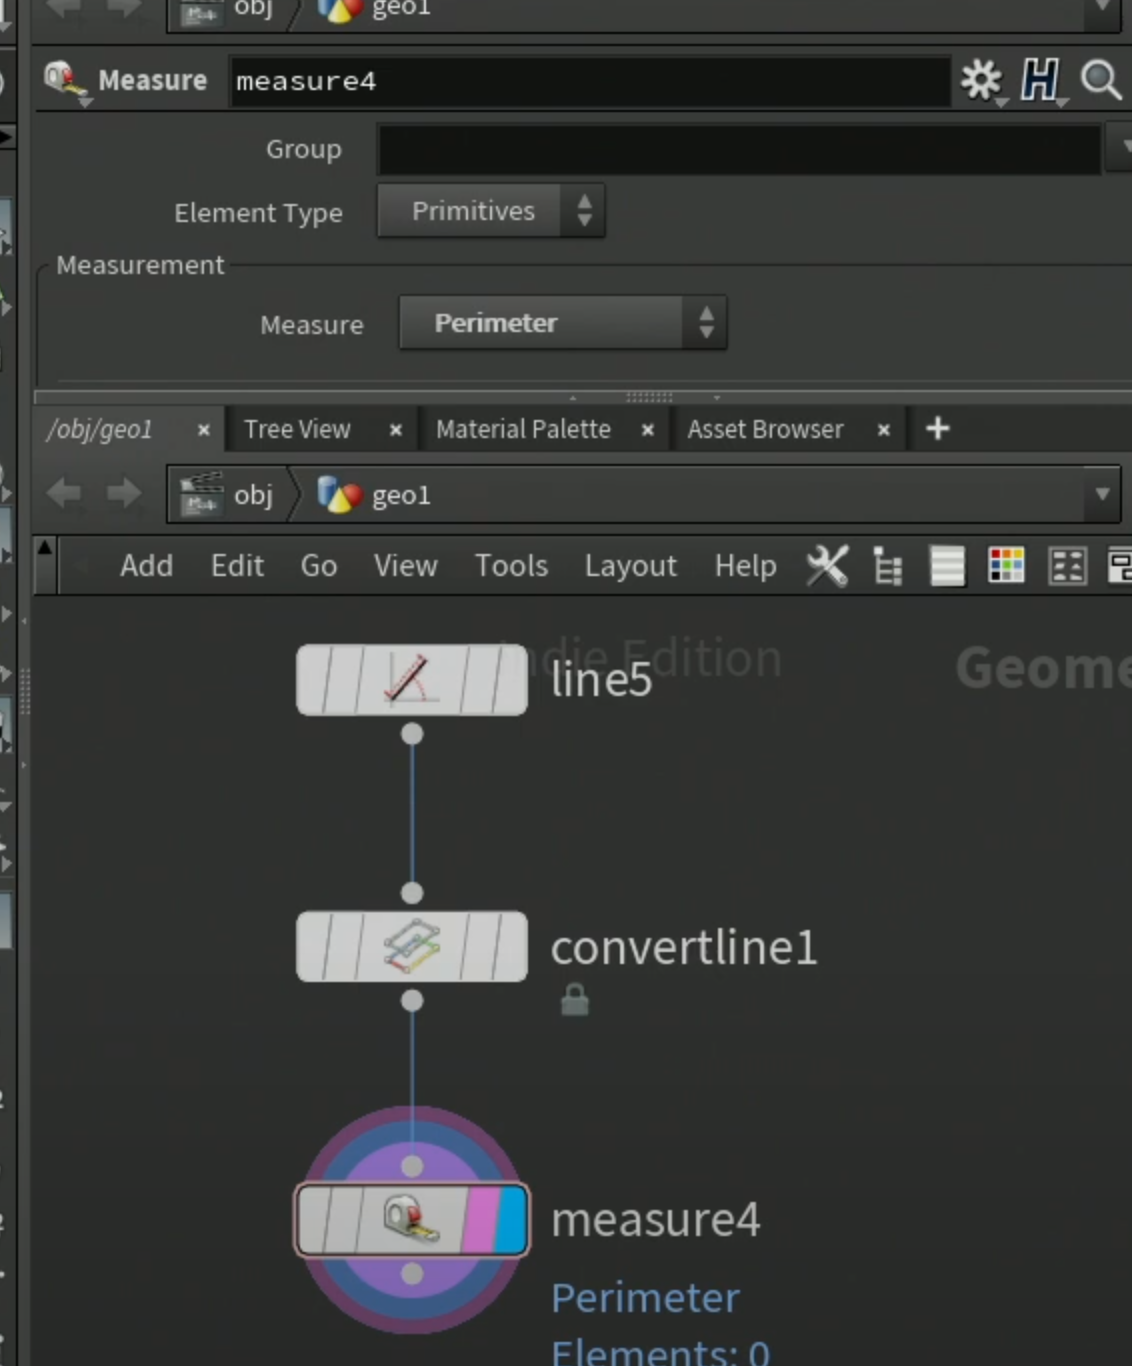Toggle the grid layout dots icon
Image resolution: width=1132 pixels, height=1366 pixels.
click(x=1066, y=566)
